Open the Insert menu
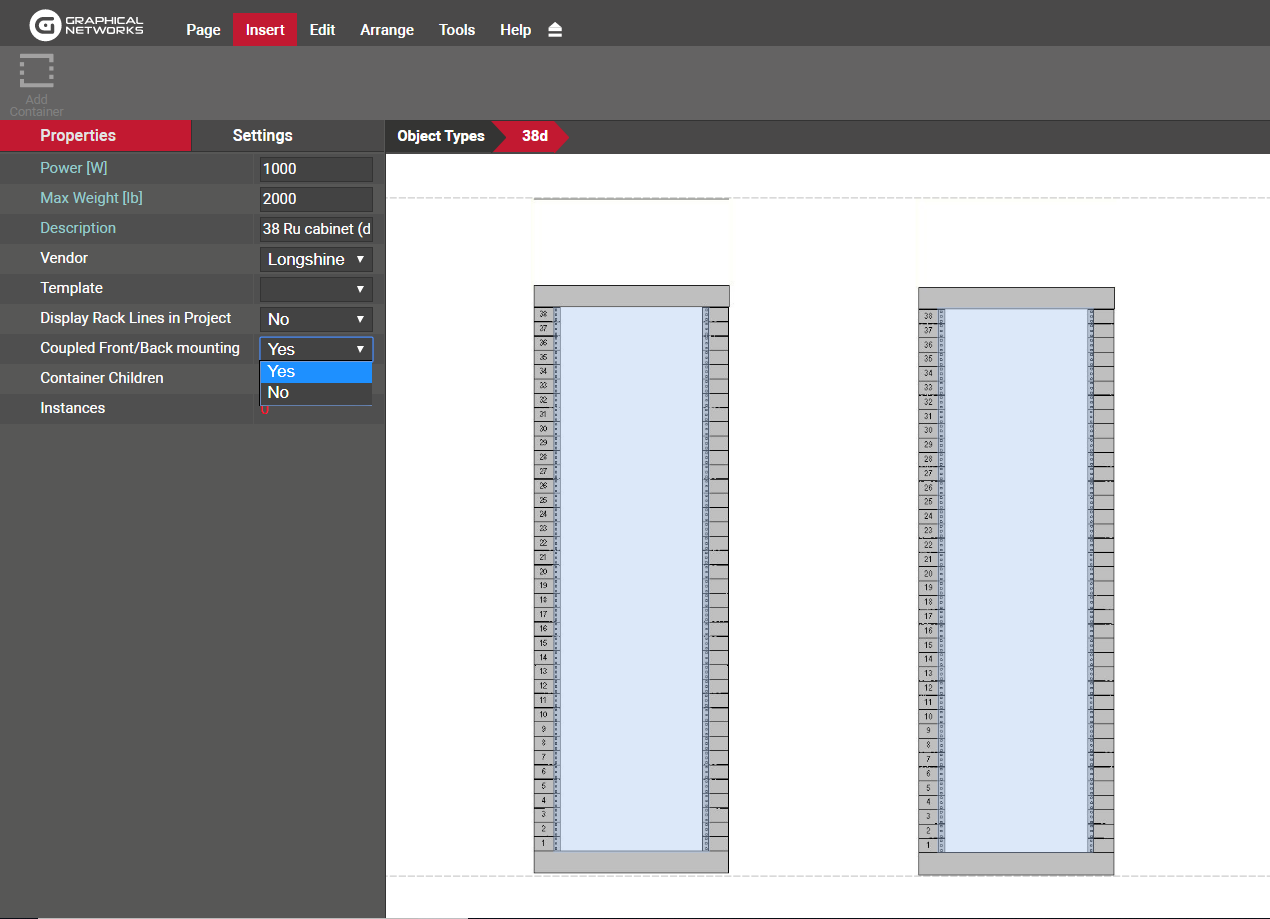The height and width of the screenshot is (919, 1270). tap(265, 30)
